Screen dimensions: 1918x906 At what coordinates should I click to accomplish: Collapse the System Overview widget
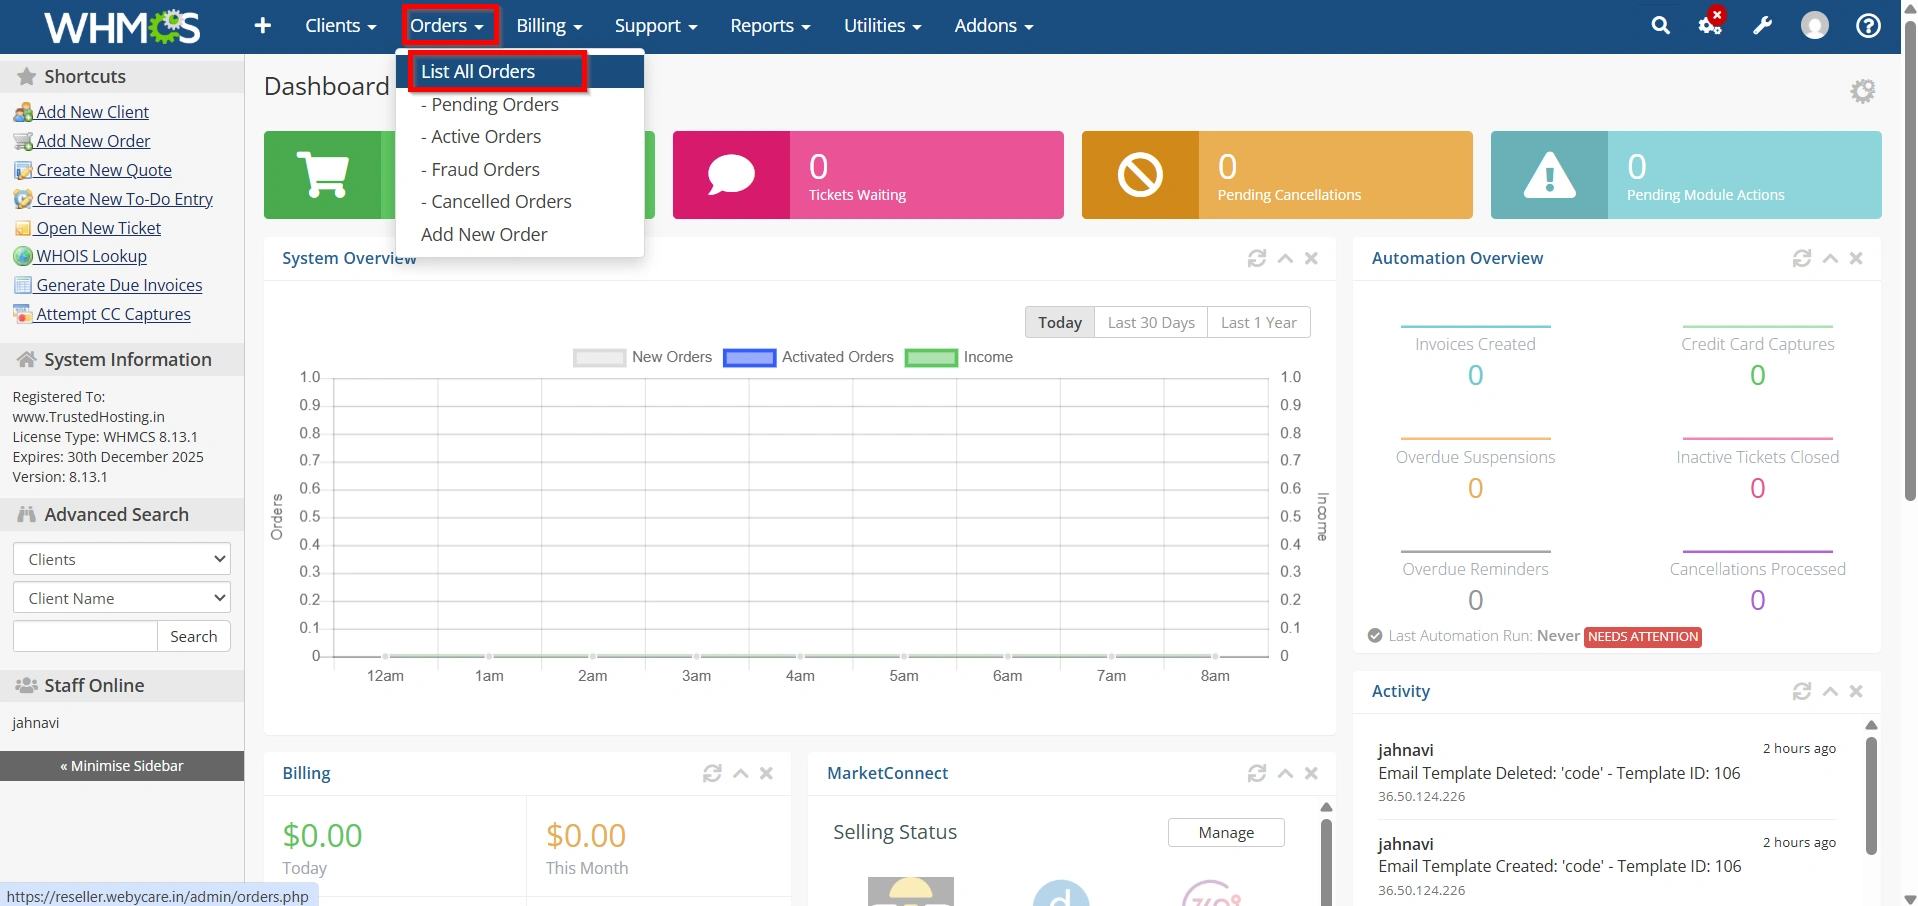1285,258
